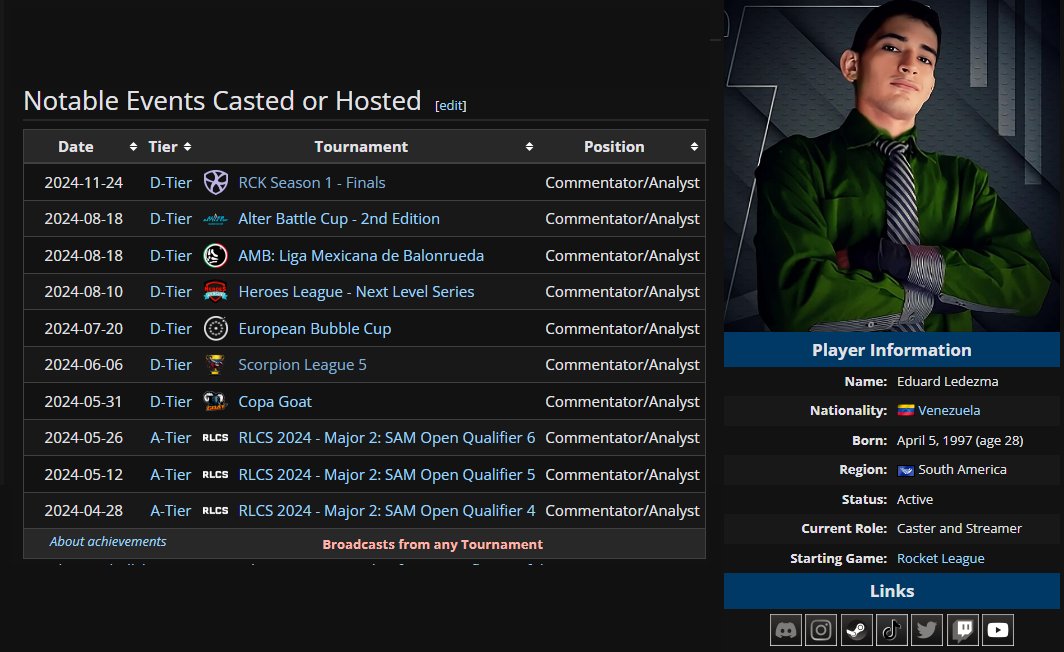This screenshot has width=1064, height=652.
Task: Sort the table by Position column
Action: (x=694, y=147)
